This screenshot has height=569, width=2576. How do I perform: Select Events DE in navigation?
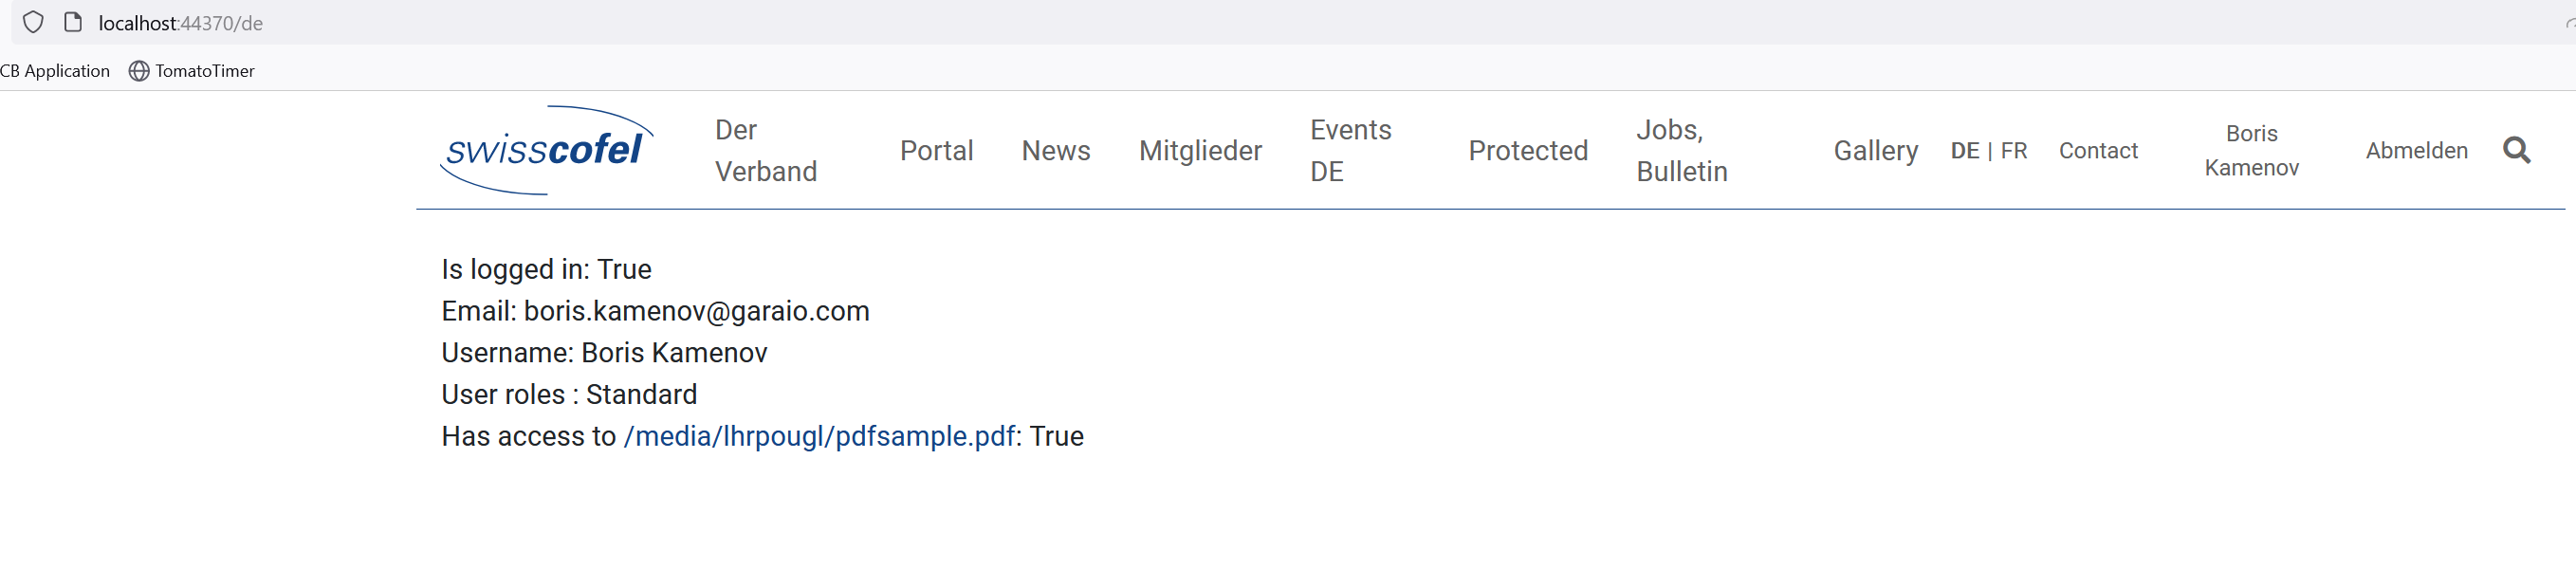click(x=1350, y=150)
